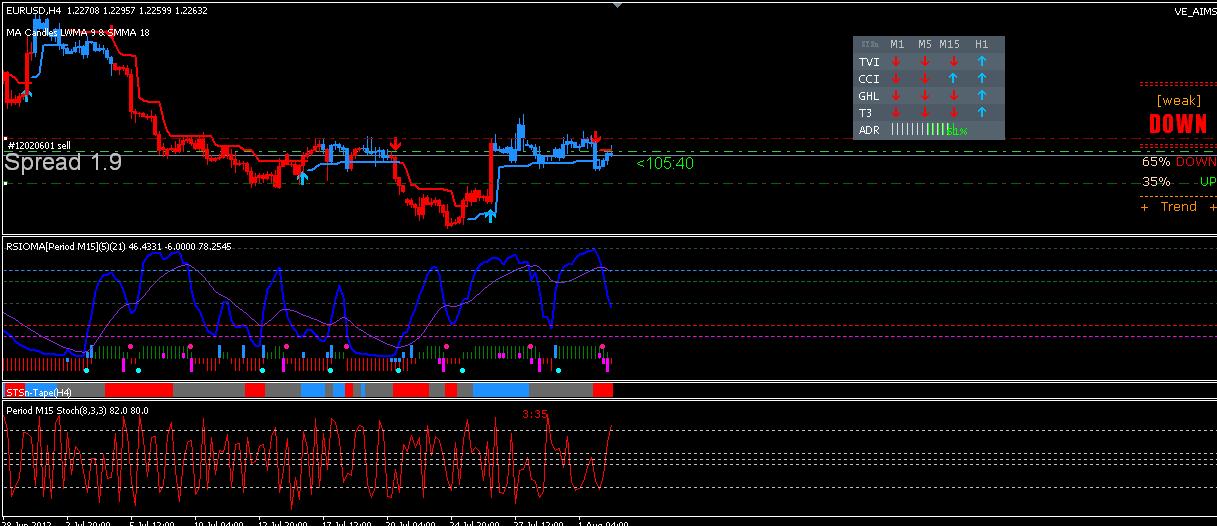
Task: Click the GHL M1 red down arrow
Action: coord(896,96)
